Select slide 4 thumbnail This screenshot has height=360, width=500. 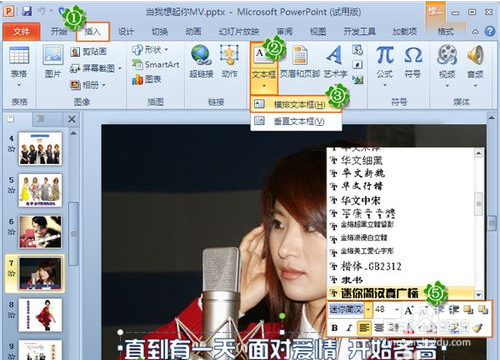[40, 149]
